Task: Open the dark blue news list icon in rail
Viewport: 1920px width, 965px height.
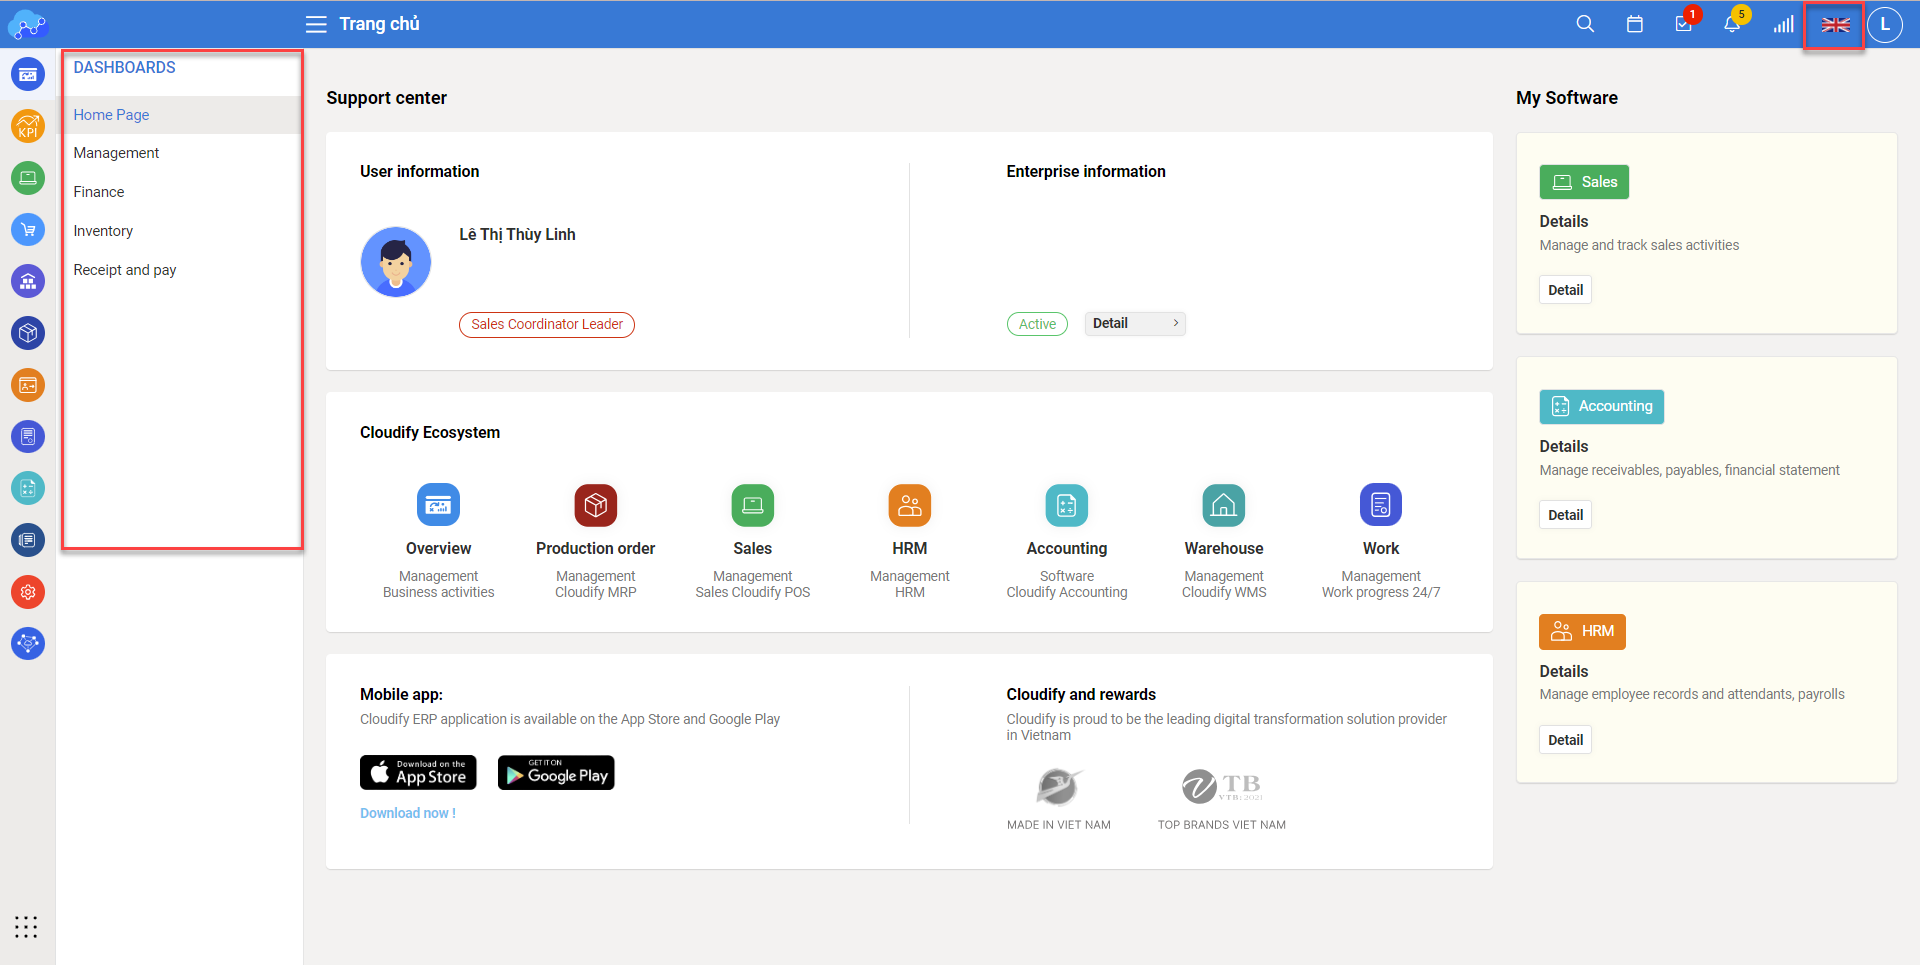Action: 28,540
